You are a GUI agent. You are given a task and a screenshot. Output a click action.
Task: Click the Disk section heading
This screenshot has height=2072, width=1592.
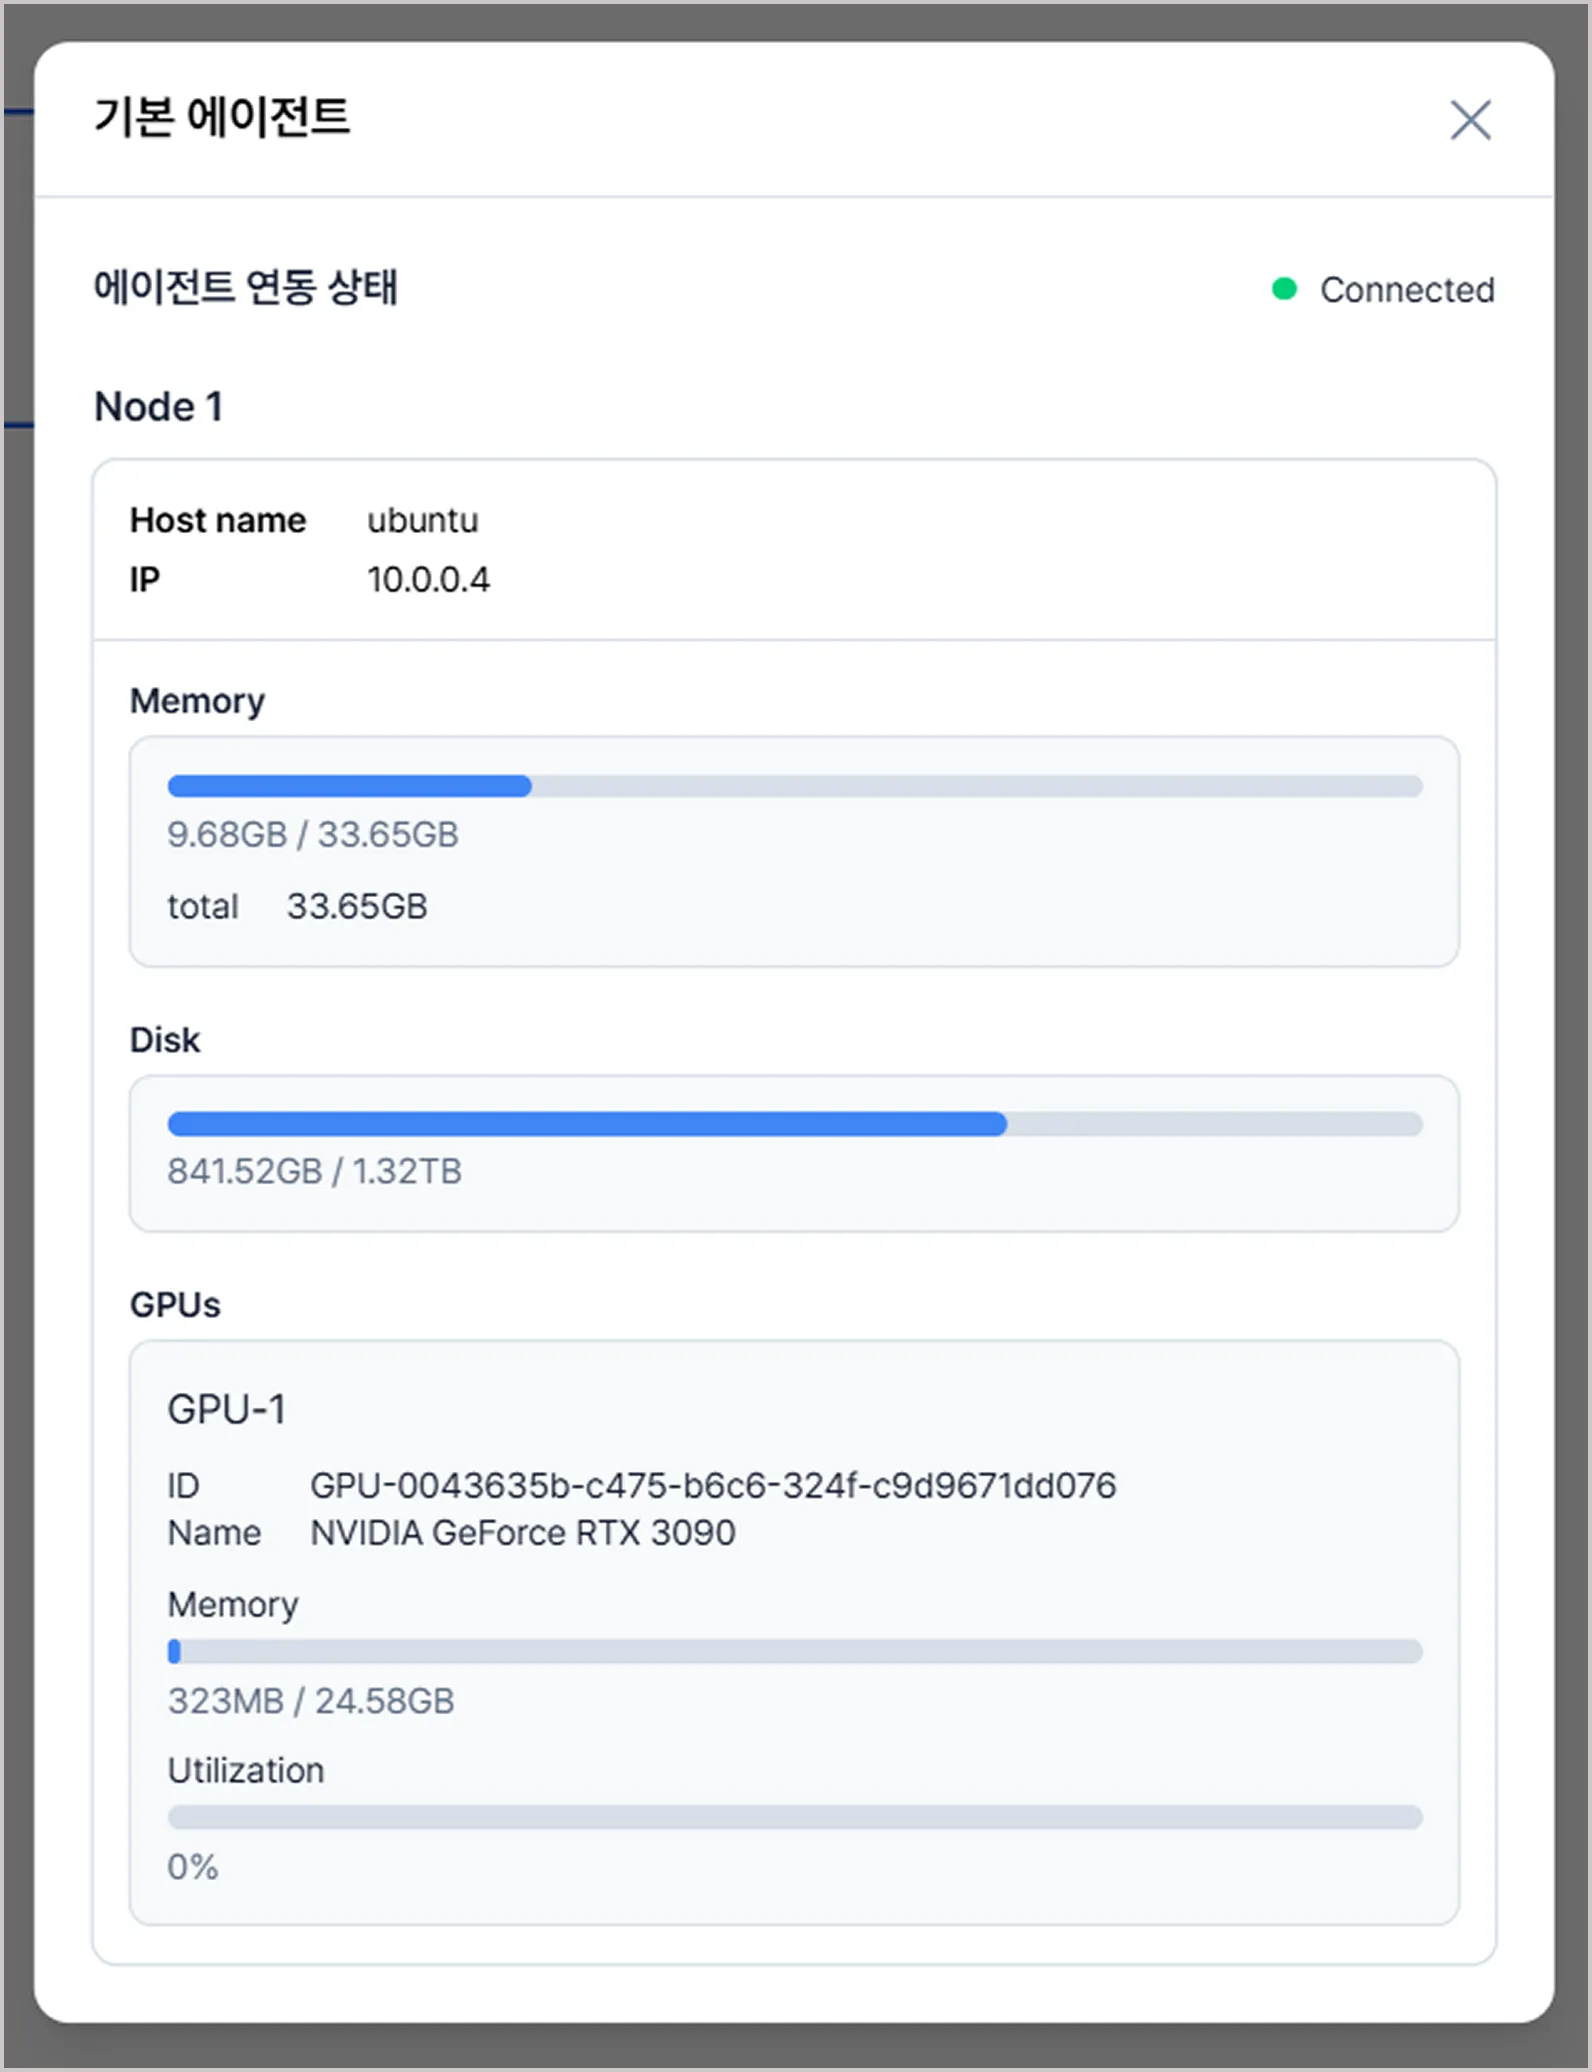165,1040
